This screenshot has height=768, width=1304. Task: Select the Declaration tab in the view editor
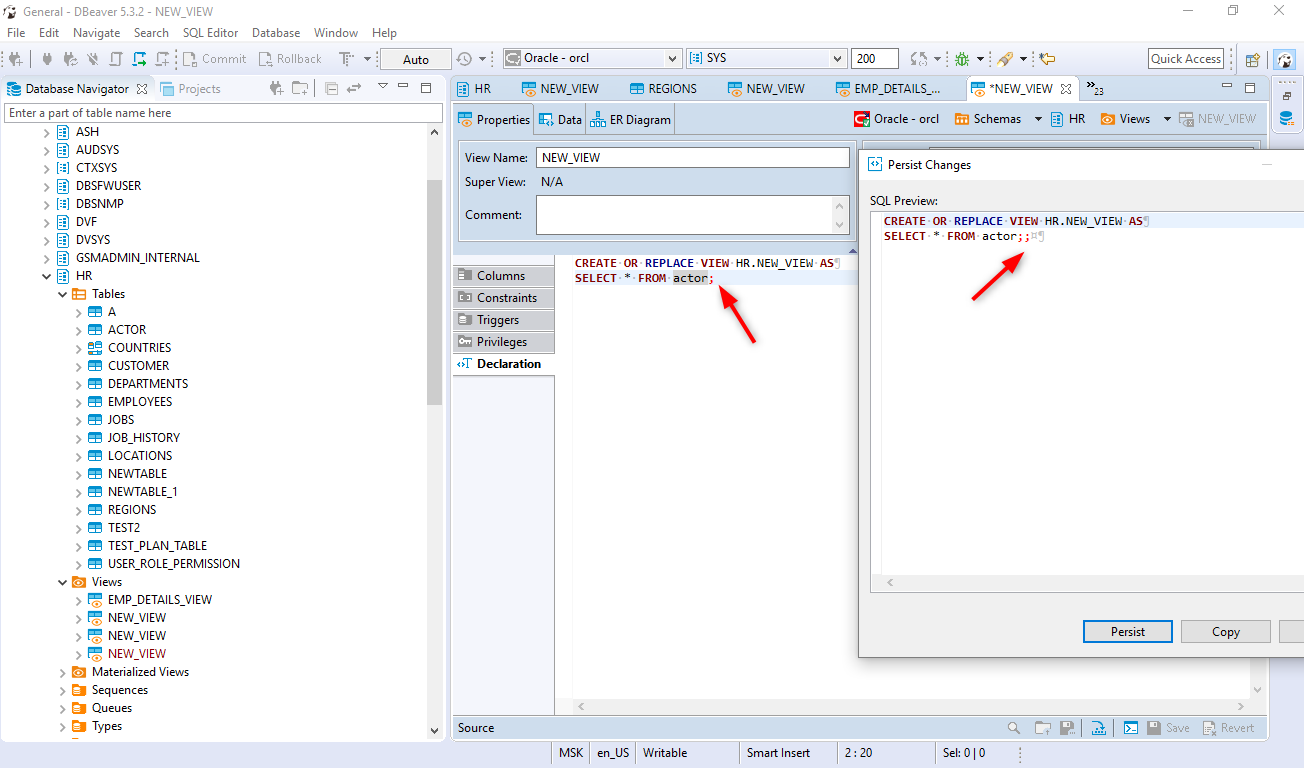tap(504, 363)
